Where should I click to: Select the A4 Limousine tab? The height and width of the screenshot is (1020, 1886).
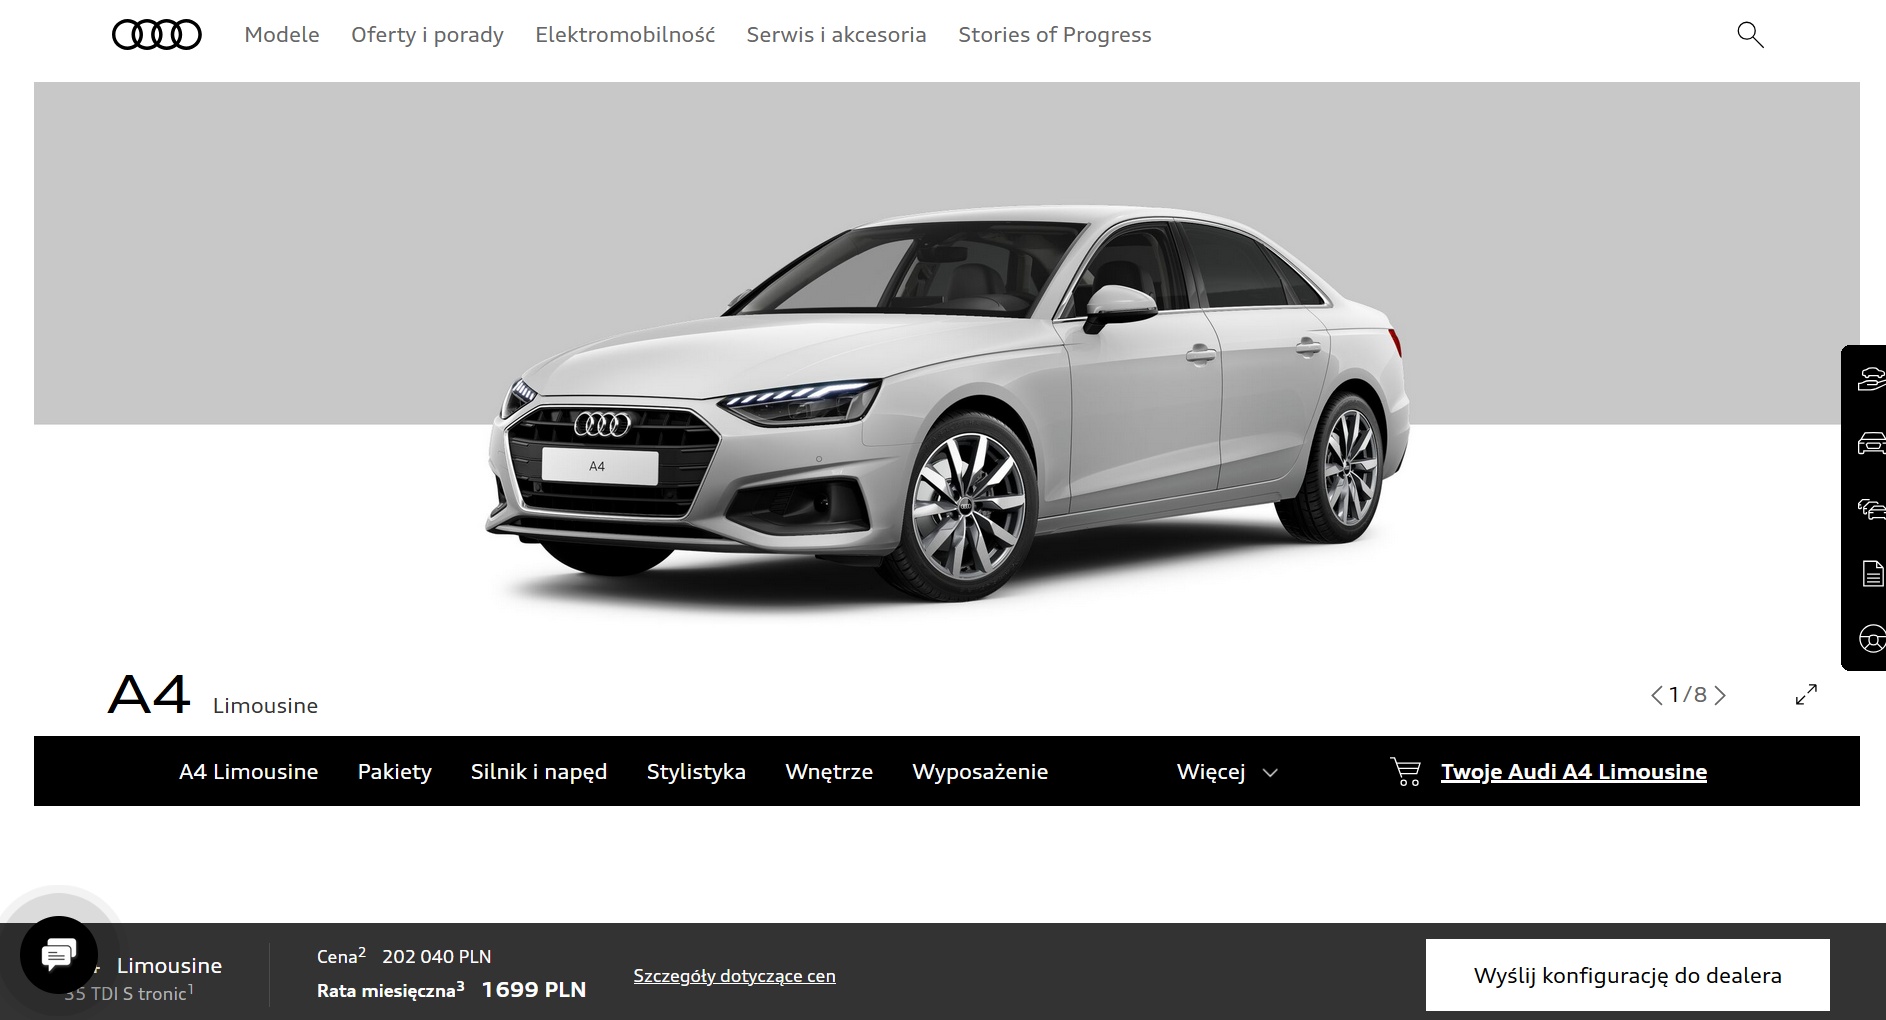(249, 772)
